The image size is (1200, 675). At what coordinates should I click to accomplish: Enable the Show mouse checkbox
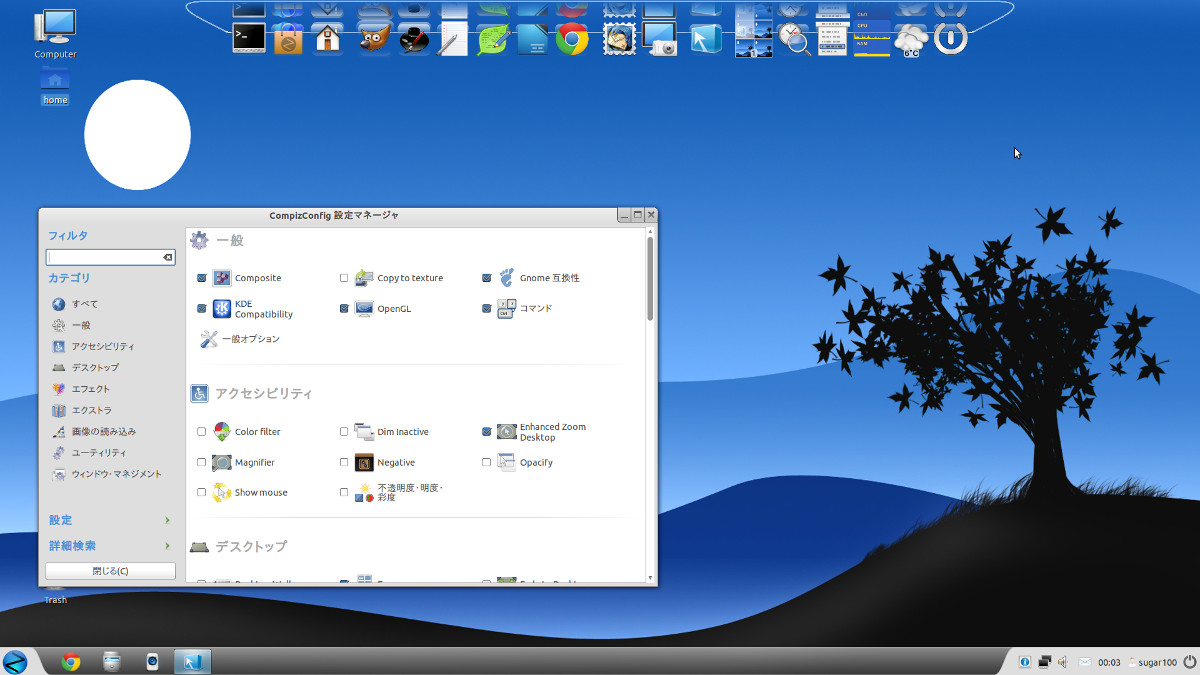click(202, 493)
